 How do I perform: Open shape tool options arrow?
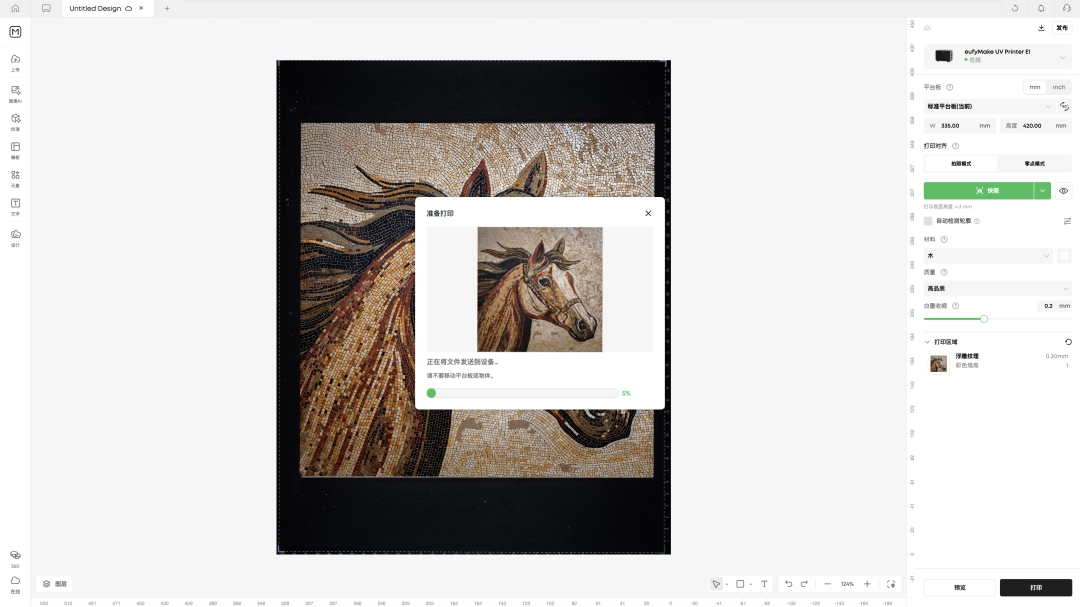(750, 584)
